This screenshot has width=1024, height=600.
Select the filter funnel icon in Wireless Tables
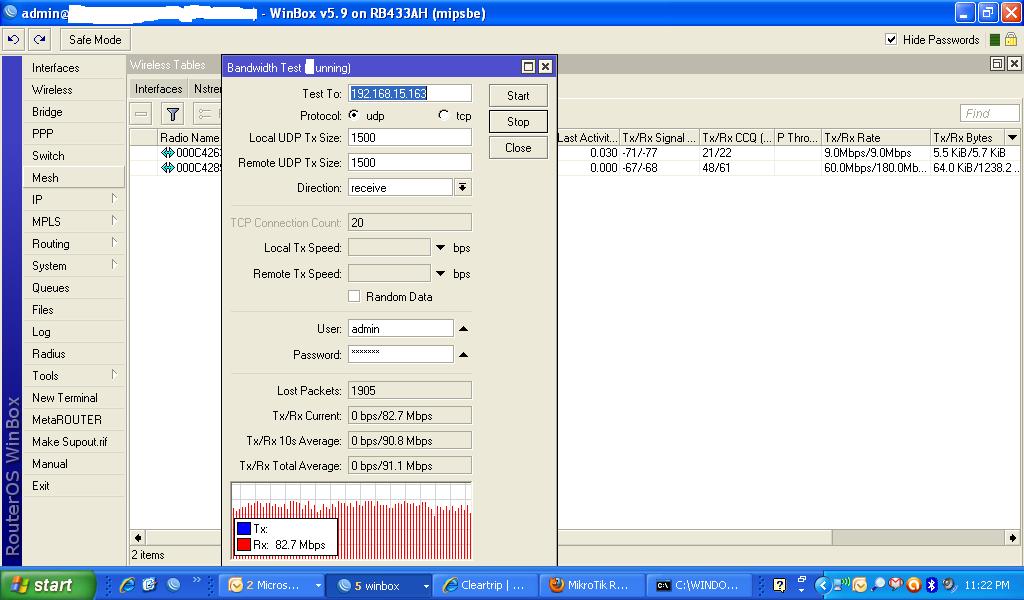[x=173, y=113]
